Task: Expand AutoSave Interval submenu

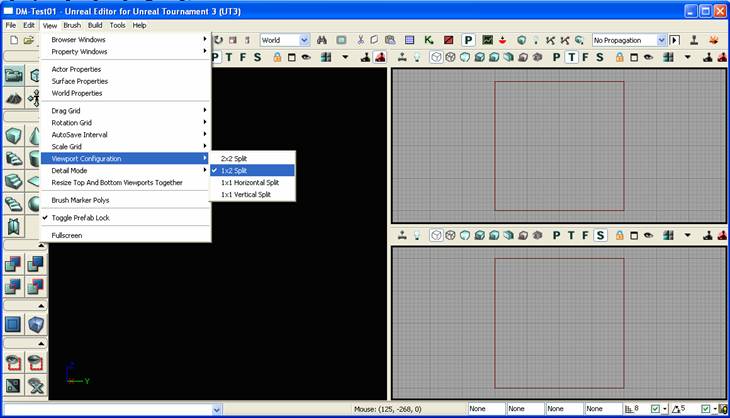Action: (x=126, y=135)
